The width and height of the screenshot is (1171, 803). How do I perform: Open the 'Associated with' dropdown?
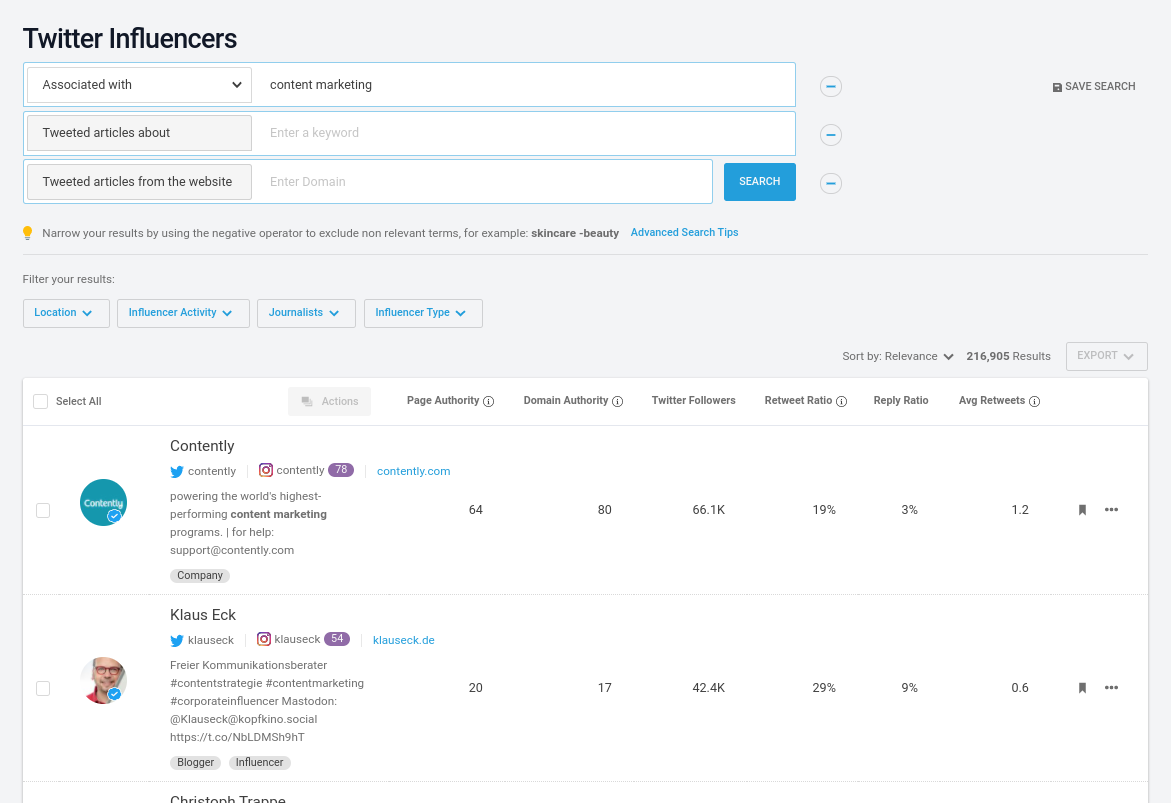(x=139, y=85)
